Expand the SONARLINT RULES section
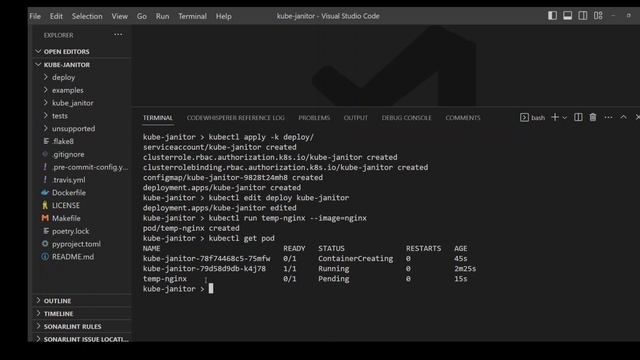Viewport: 640px width, 360px height. point(83,327)
